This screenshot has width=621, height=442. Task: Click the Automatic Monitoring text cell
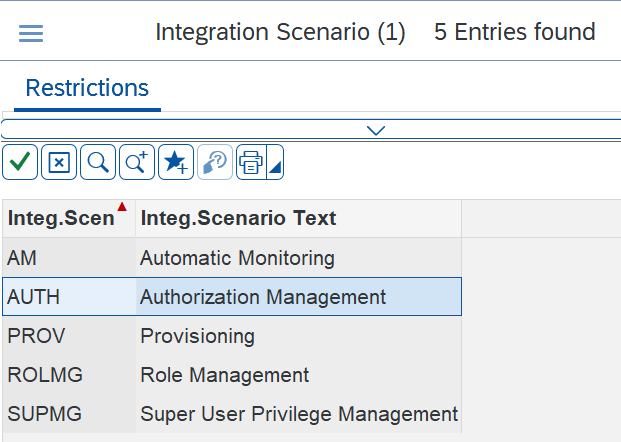coord(237,258)
